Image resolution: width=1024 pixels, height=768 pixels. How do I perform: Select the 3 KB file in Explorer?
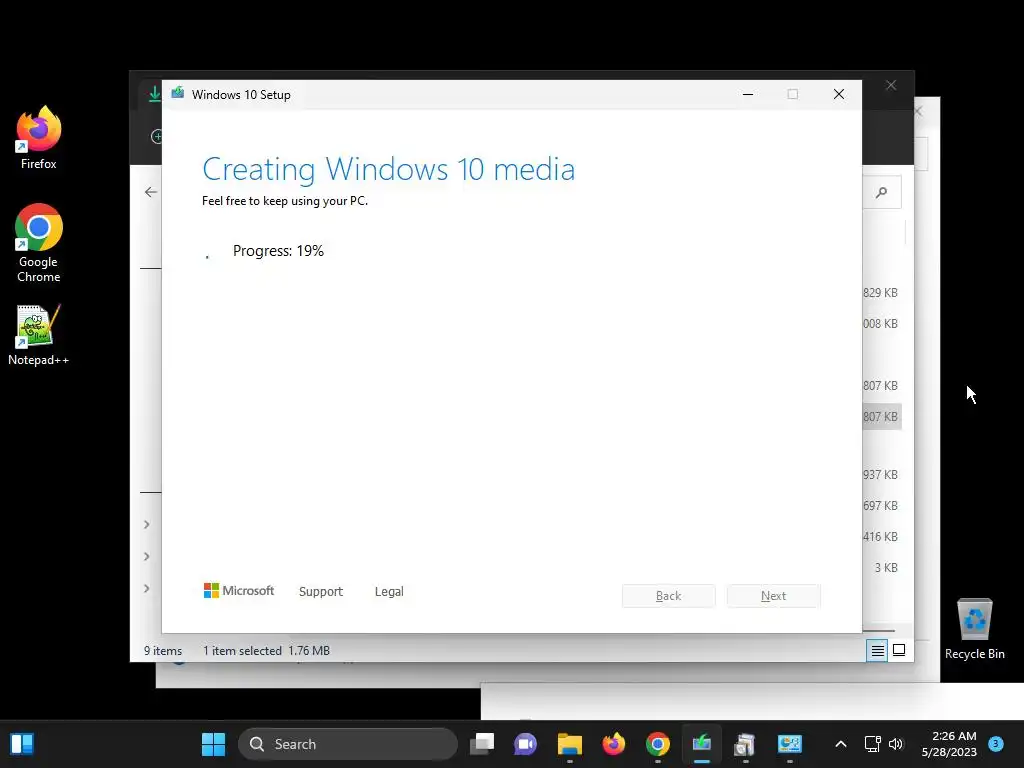886,568
